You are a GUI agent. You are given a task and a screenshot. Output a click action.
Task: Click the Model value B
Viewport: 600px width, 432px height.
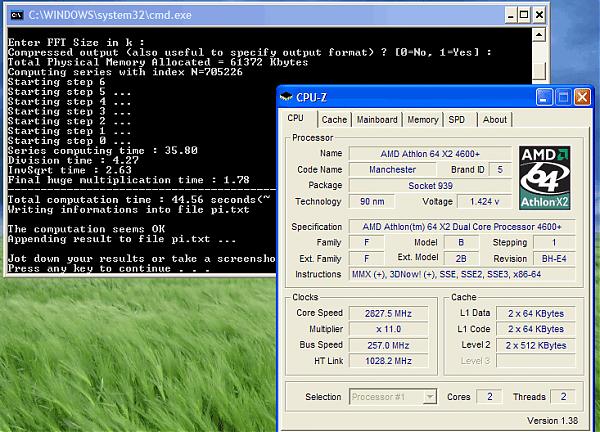pos(461,242)
